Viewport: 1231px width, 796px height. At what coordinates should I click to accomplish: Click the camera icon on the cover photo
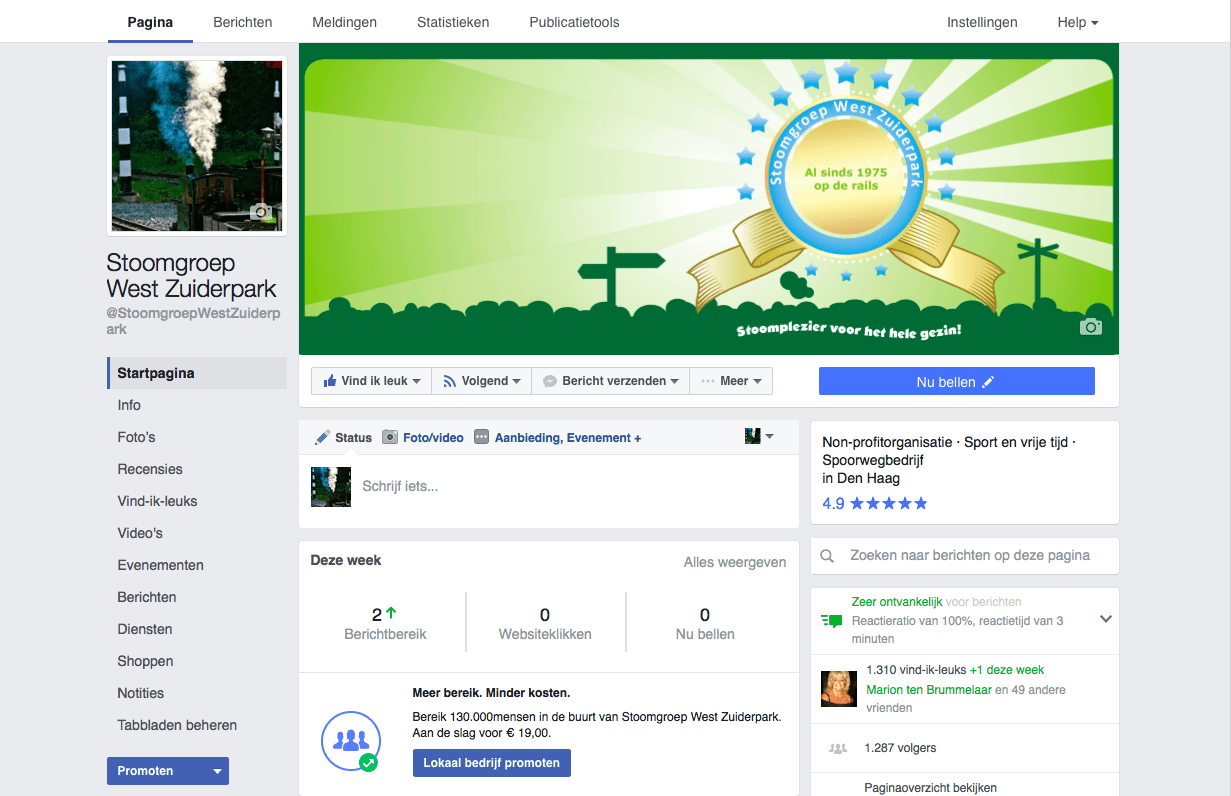(x=1091, y=327)
